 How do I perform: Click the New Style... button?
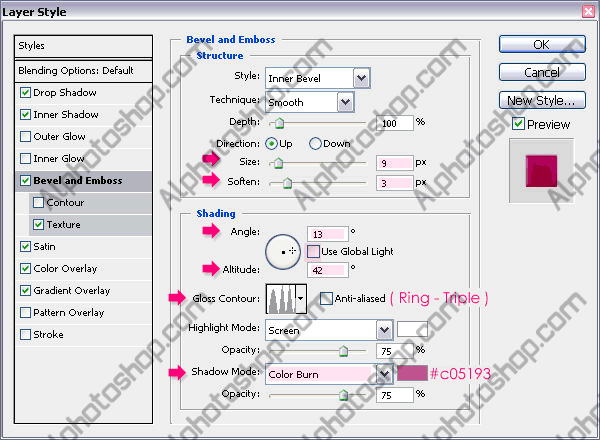[x=542, y=100]
